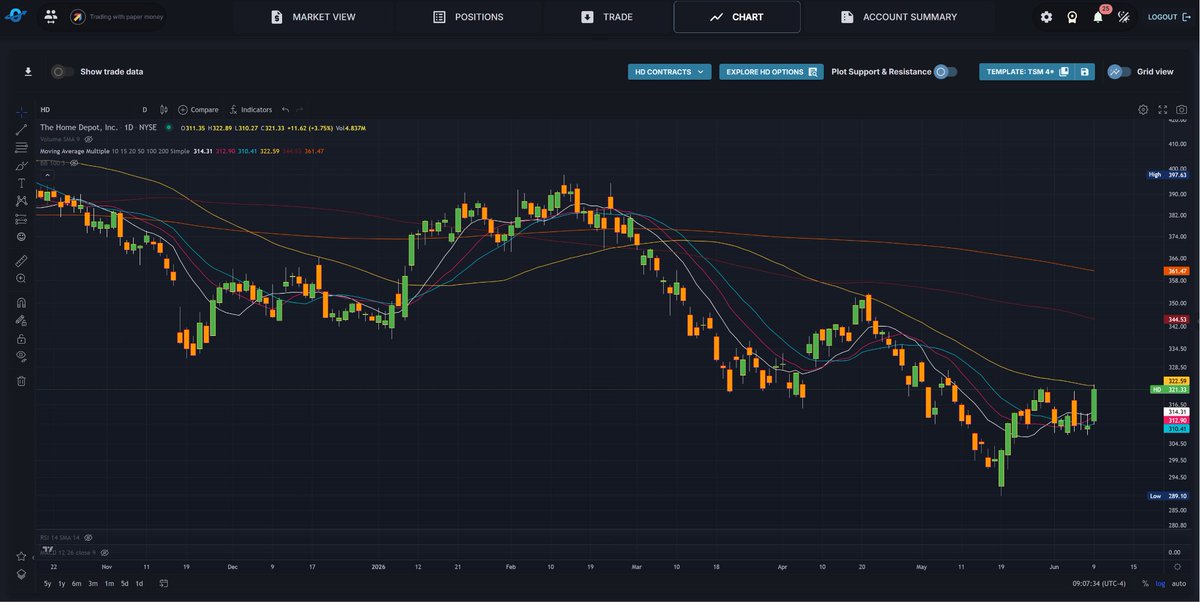Toggle the Grid view switch

point(1119,72)
